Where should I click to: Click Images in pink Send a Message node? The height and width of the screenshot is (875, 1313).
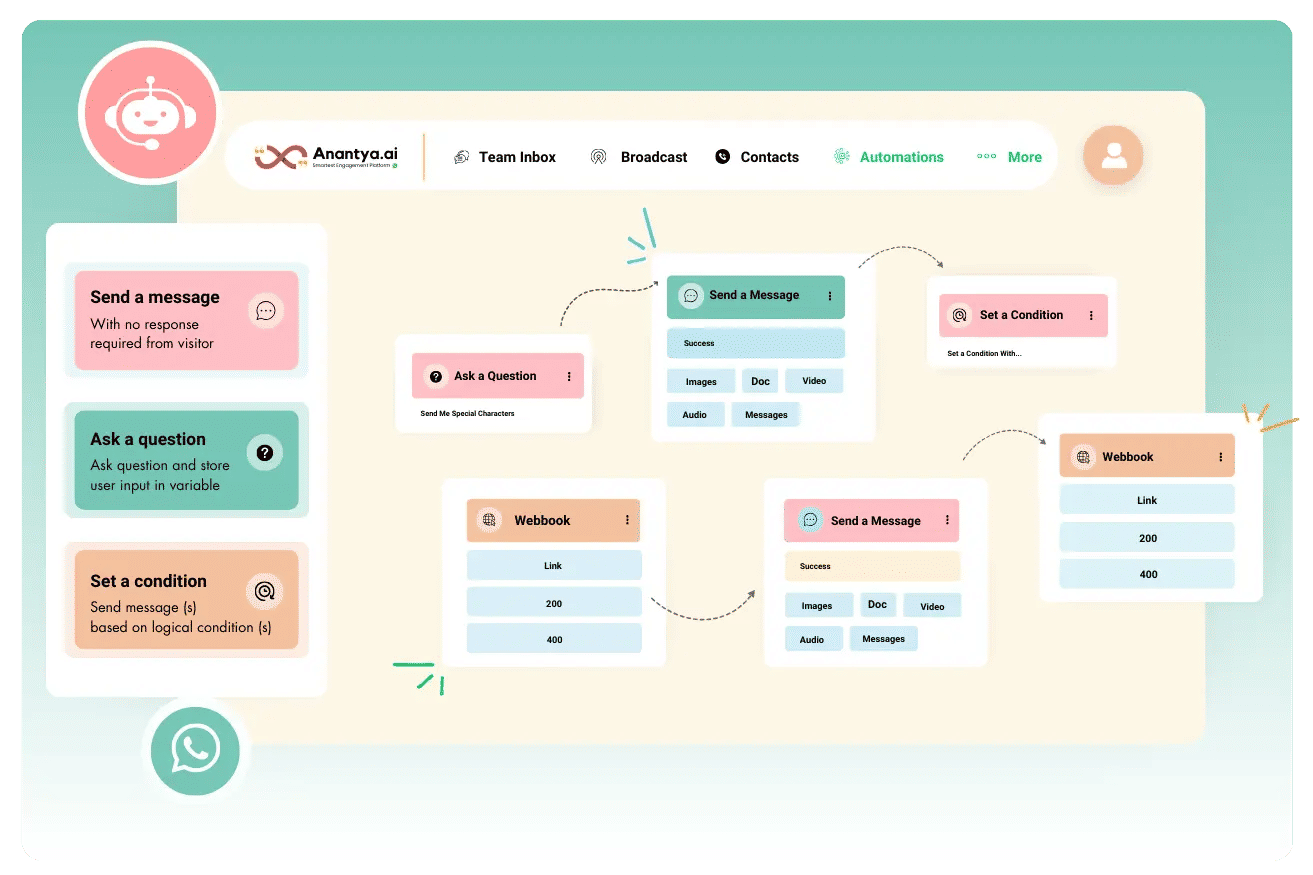pos(817,606)
